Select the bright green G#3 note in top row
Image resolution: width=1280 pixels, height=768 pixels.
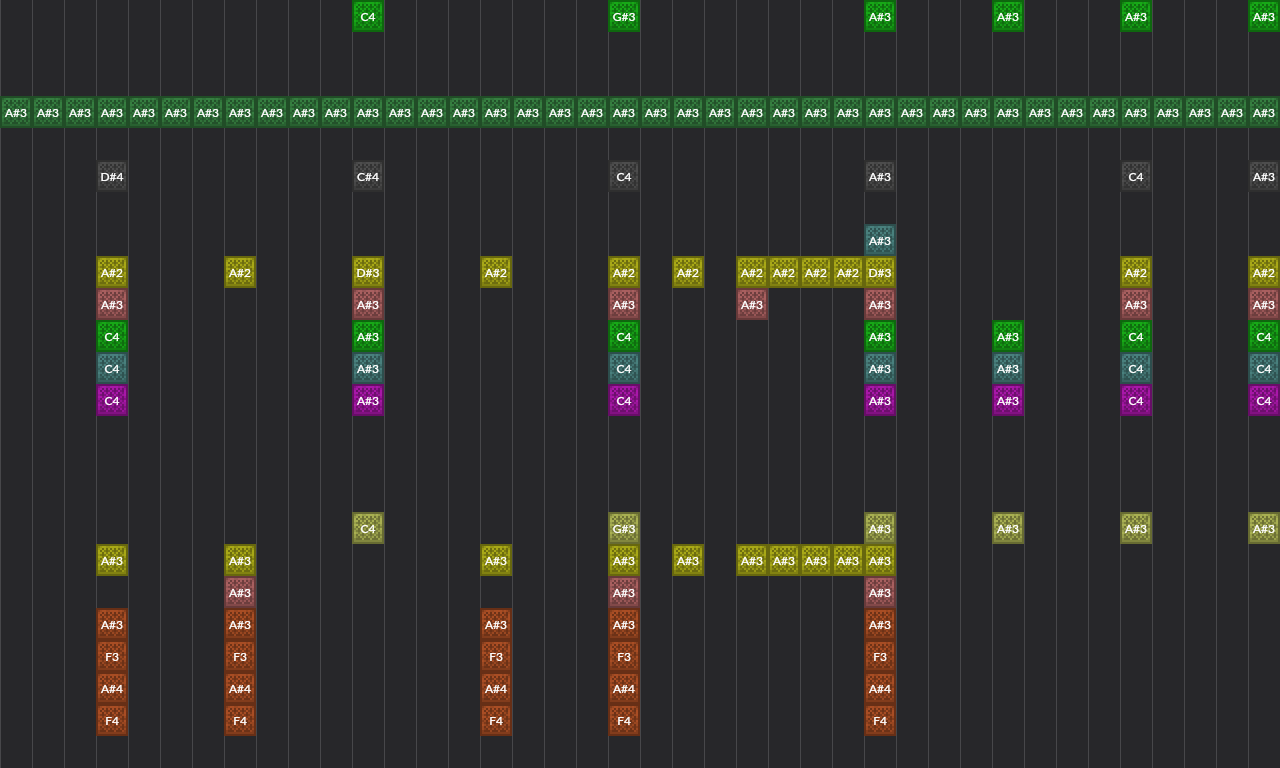(x=624, y=17)
